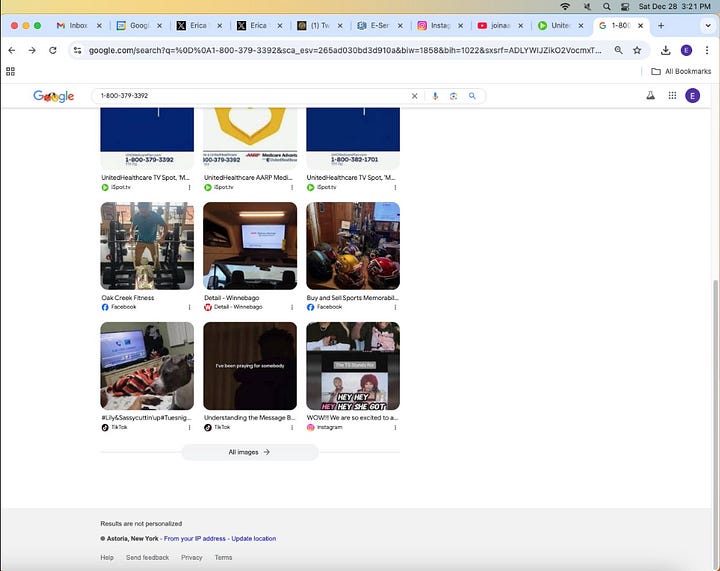Open Google account avatar E
The image size is (720, 571).
pyautogui.click(x=692, y=95)
